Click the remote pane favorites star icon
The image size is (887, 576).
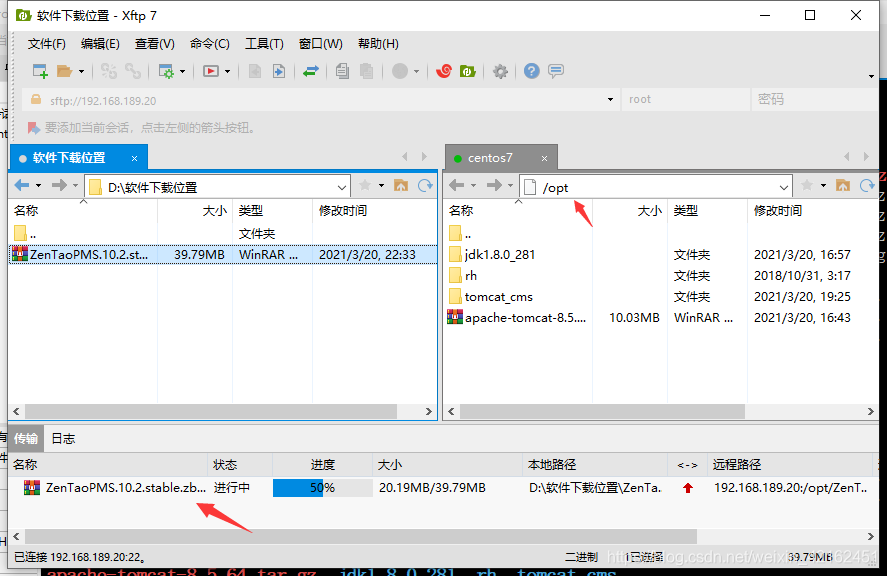(x=807, y=185)
